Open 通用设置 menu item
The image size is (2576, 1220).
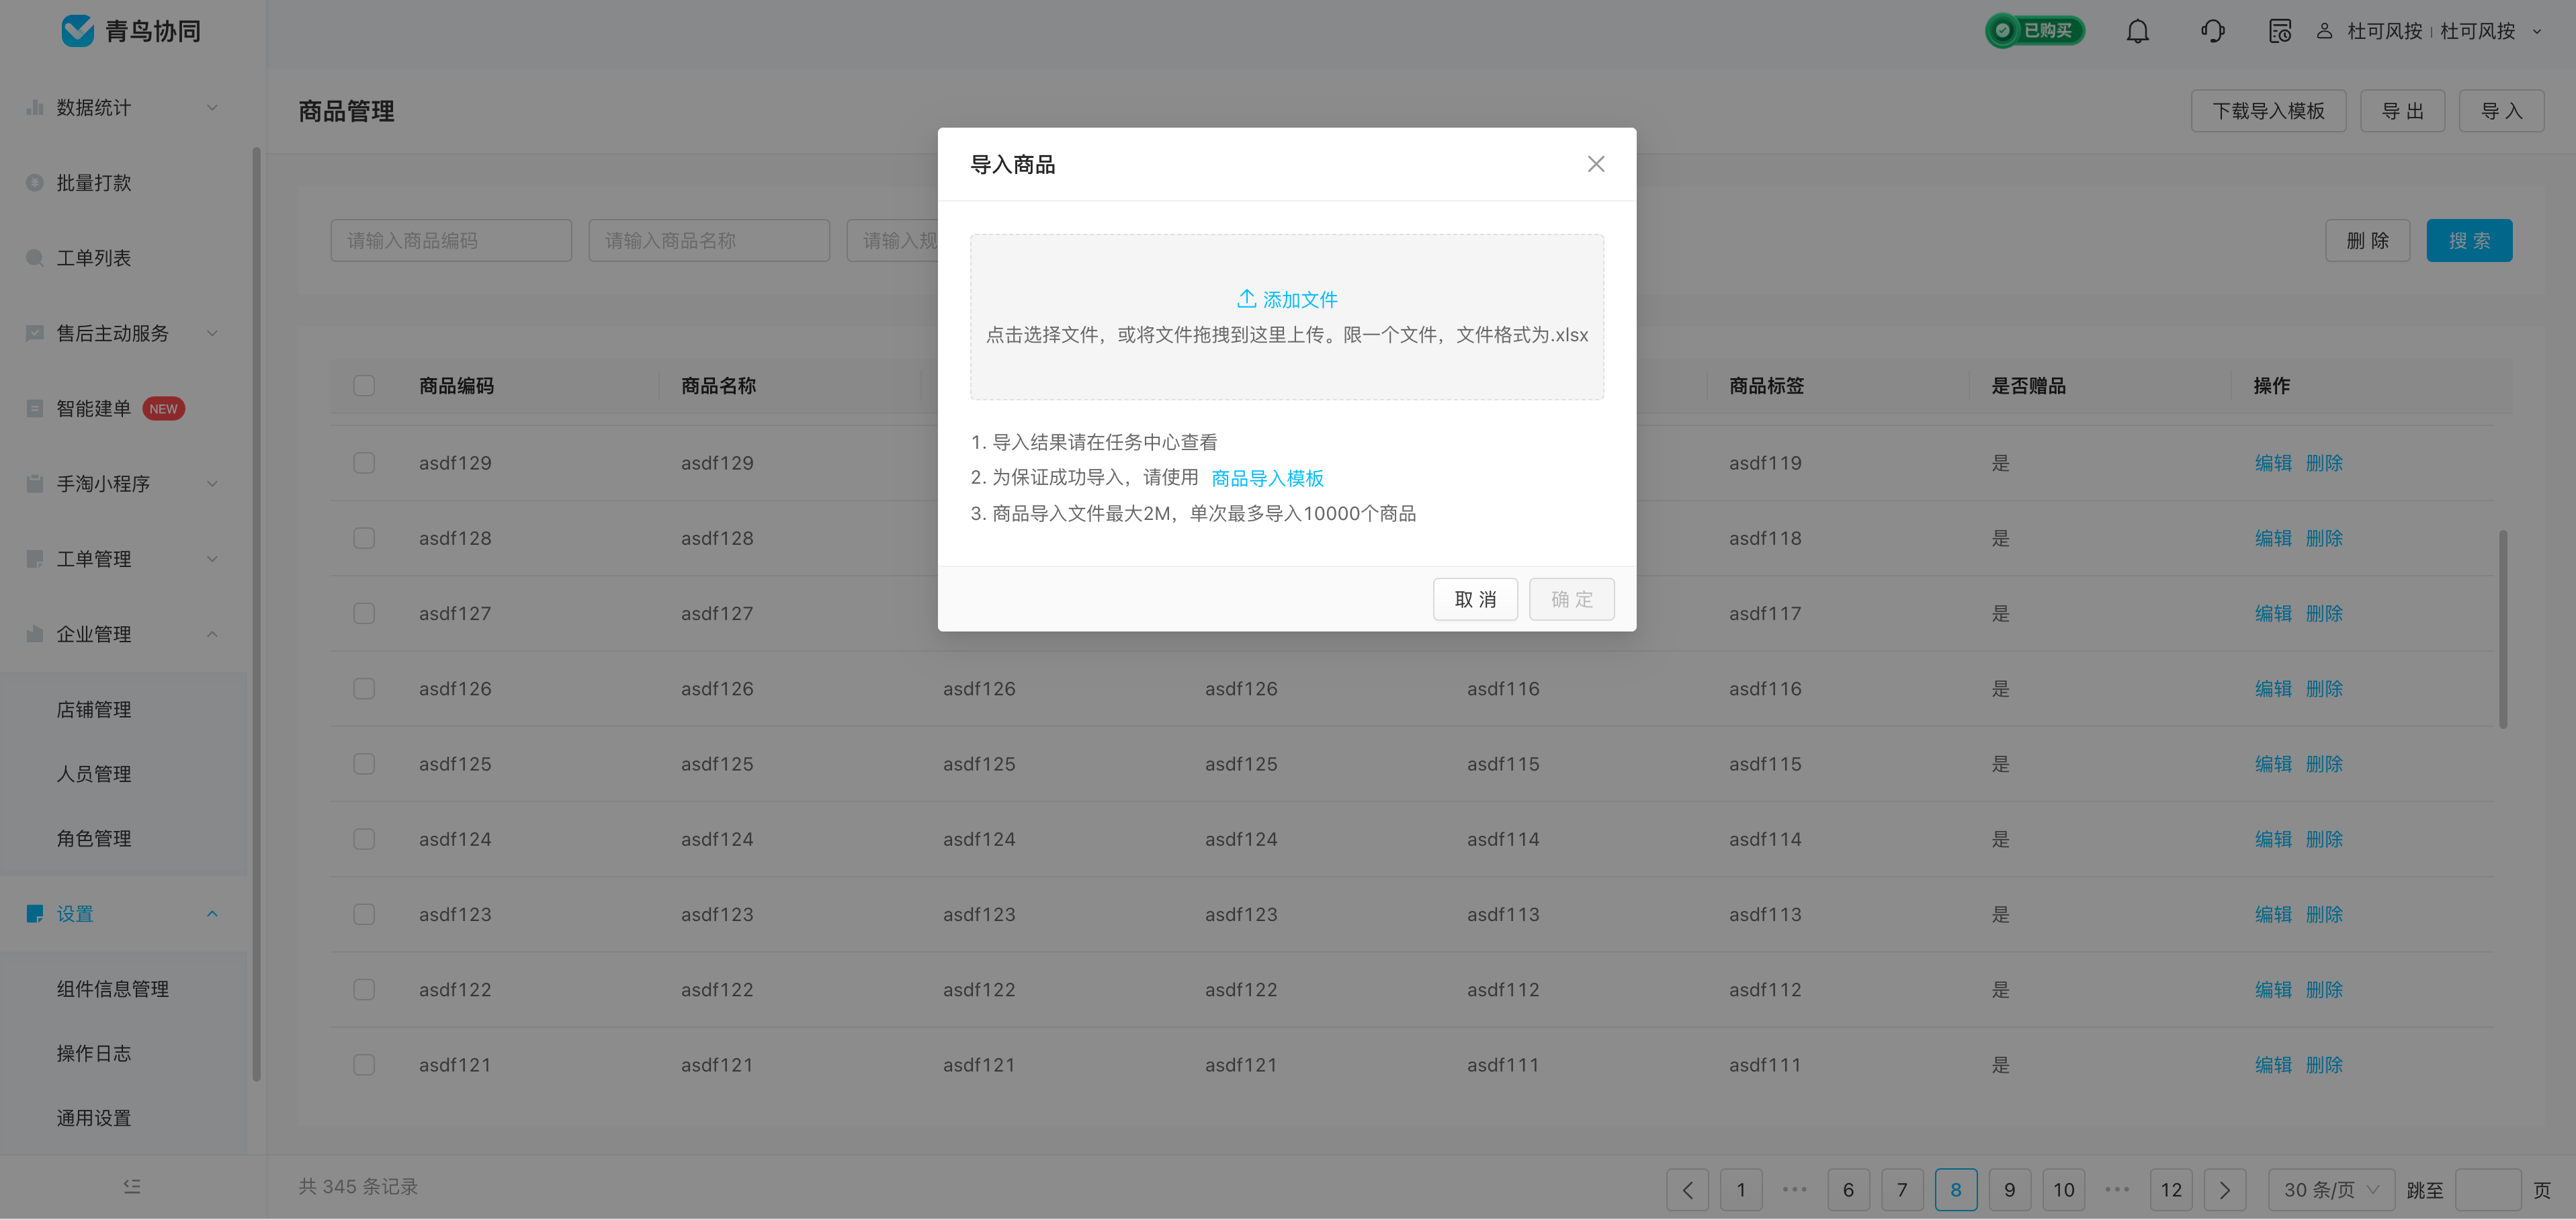94,1118
